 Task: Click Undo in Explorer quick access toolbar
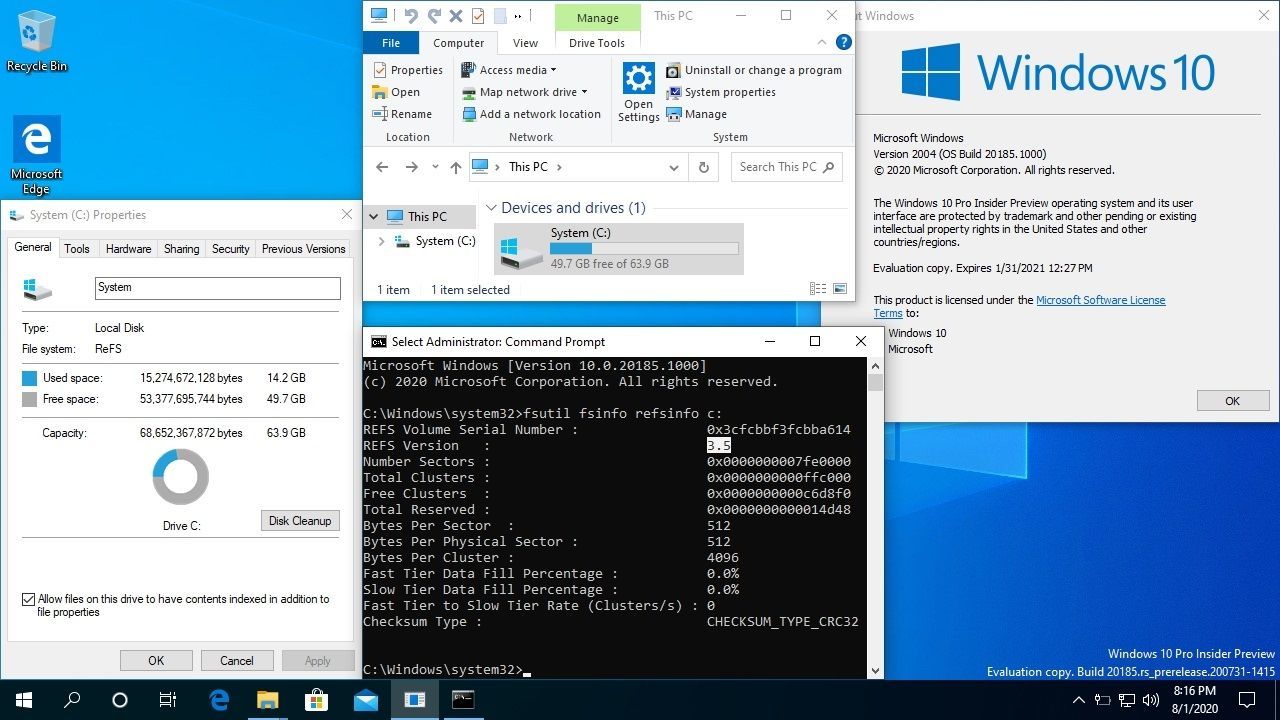(x=411, y=16)
